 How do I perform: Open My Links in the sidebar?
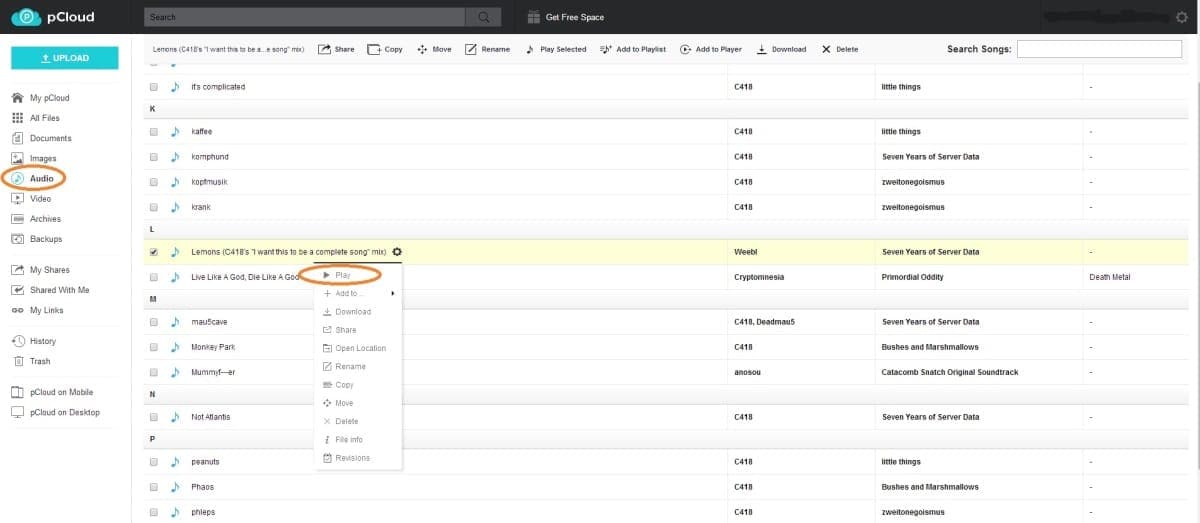[38, 310]
